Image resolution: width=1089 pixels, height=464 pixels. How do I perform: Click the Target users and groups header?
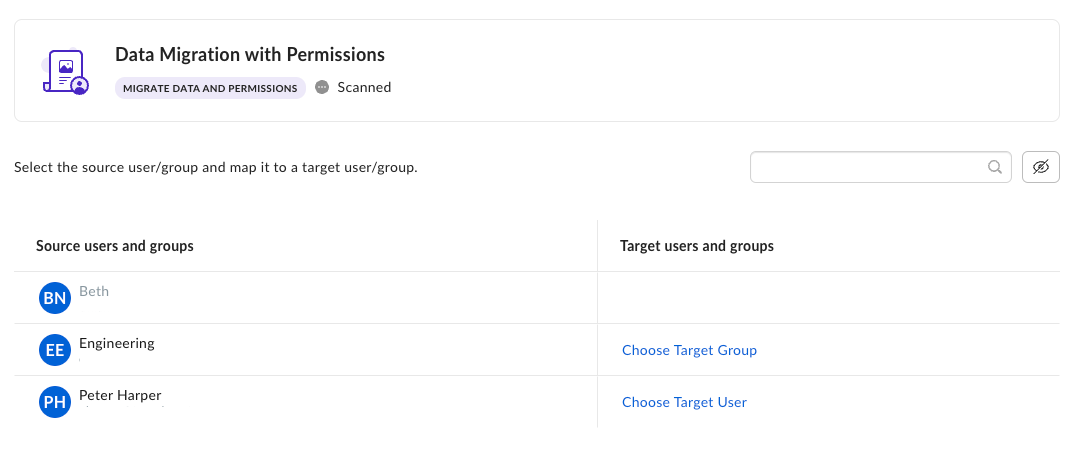(697, 246)
